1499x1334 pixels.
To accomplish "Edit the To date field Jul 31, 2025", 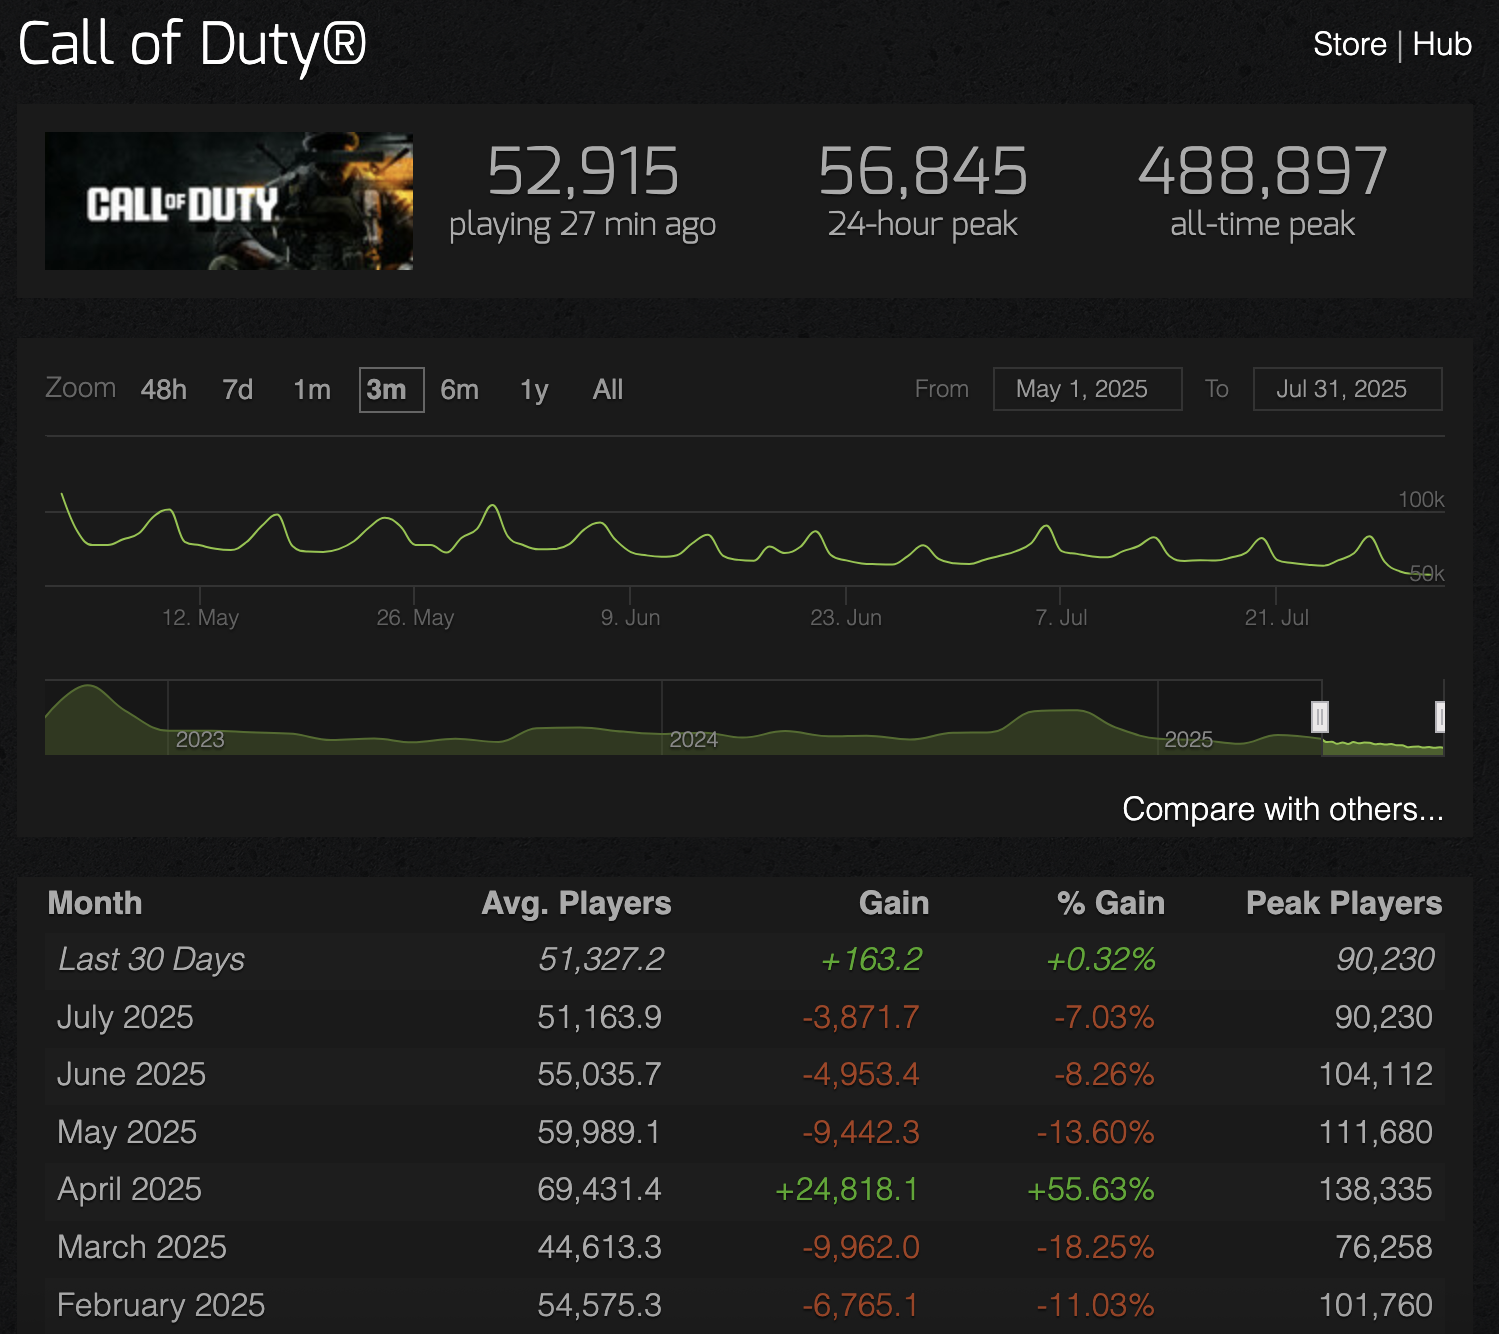I will tap(1347, 389).
